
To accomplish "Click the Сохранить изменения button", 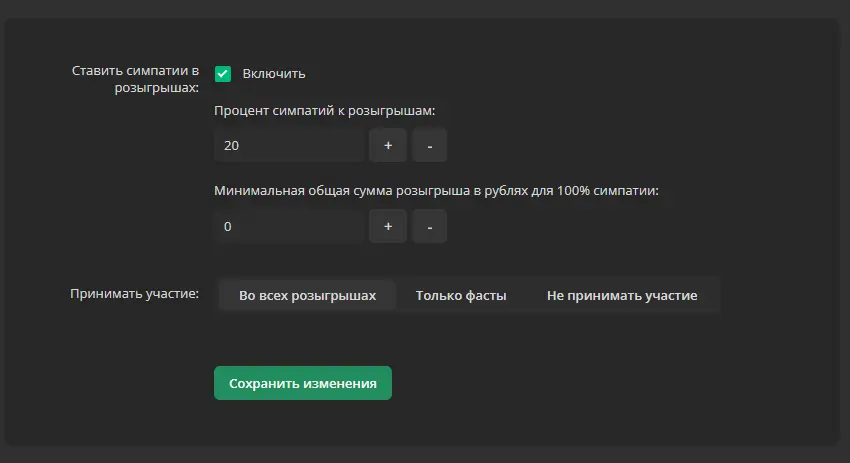I will pos(303,383).
